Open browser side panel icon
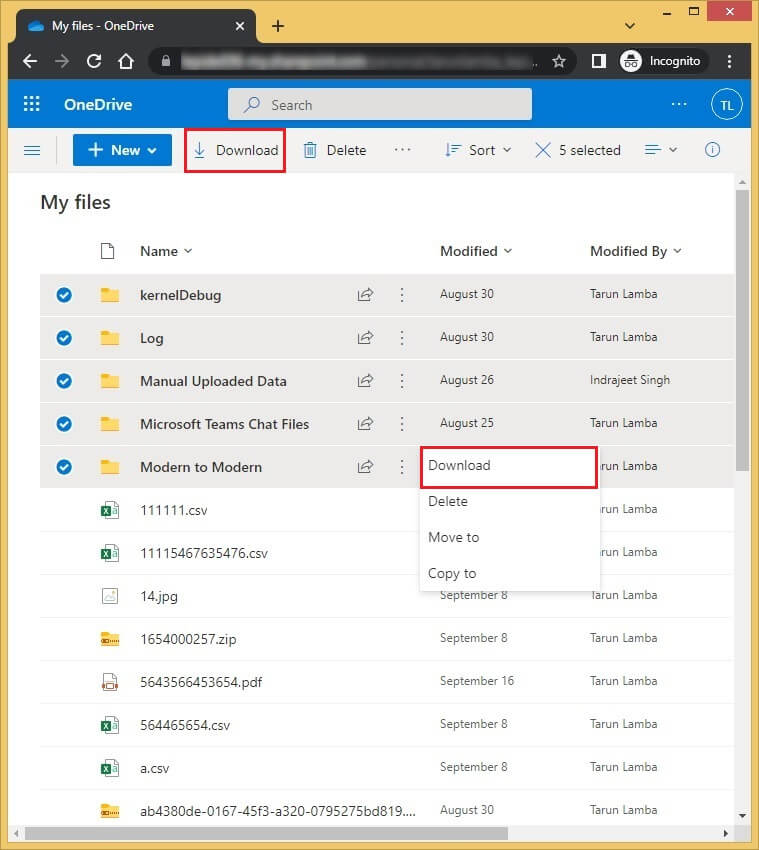759x850 pixels. click(599, 61)
